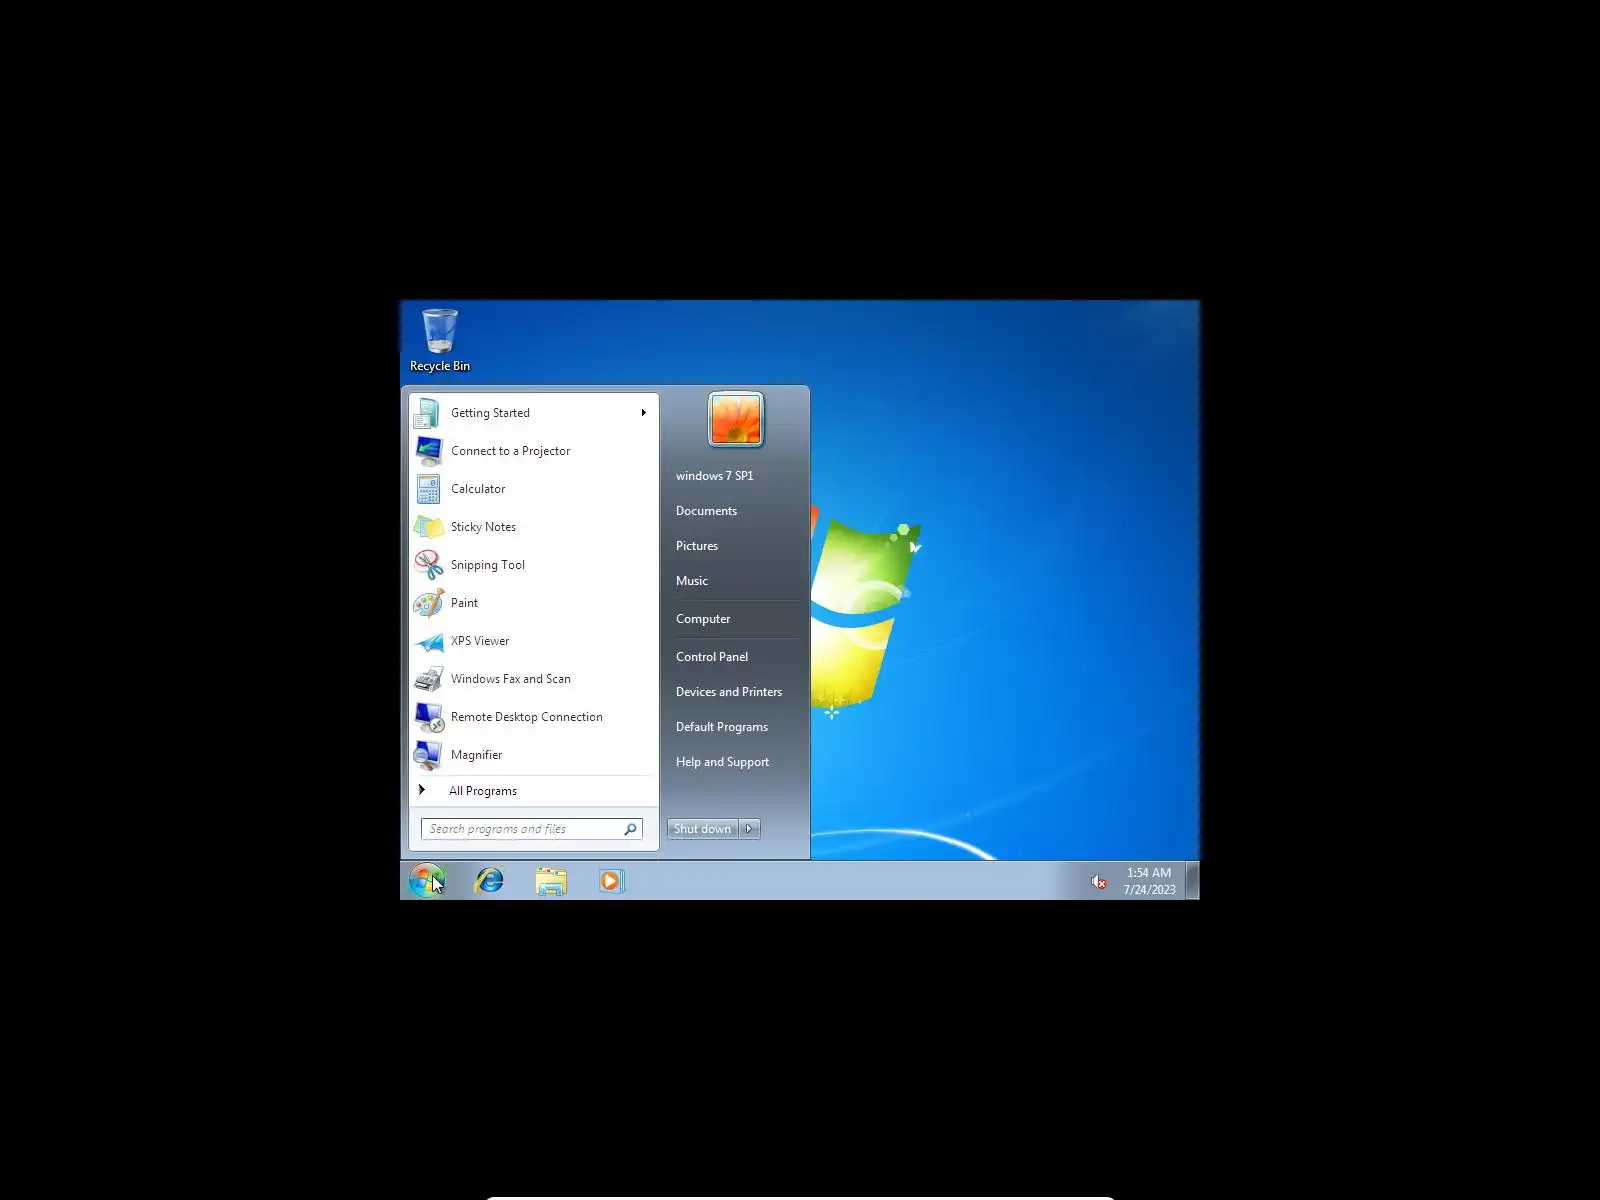Click the Sticky Notes label
This screenshot has width=1600, height=1200.
(483, 527)
